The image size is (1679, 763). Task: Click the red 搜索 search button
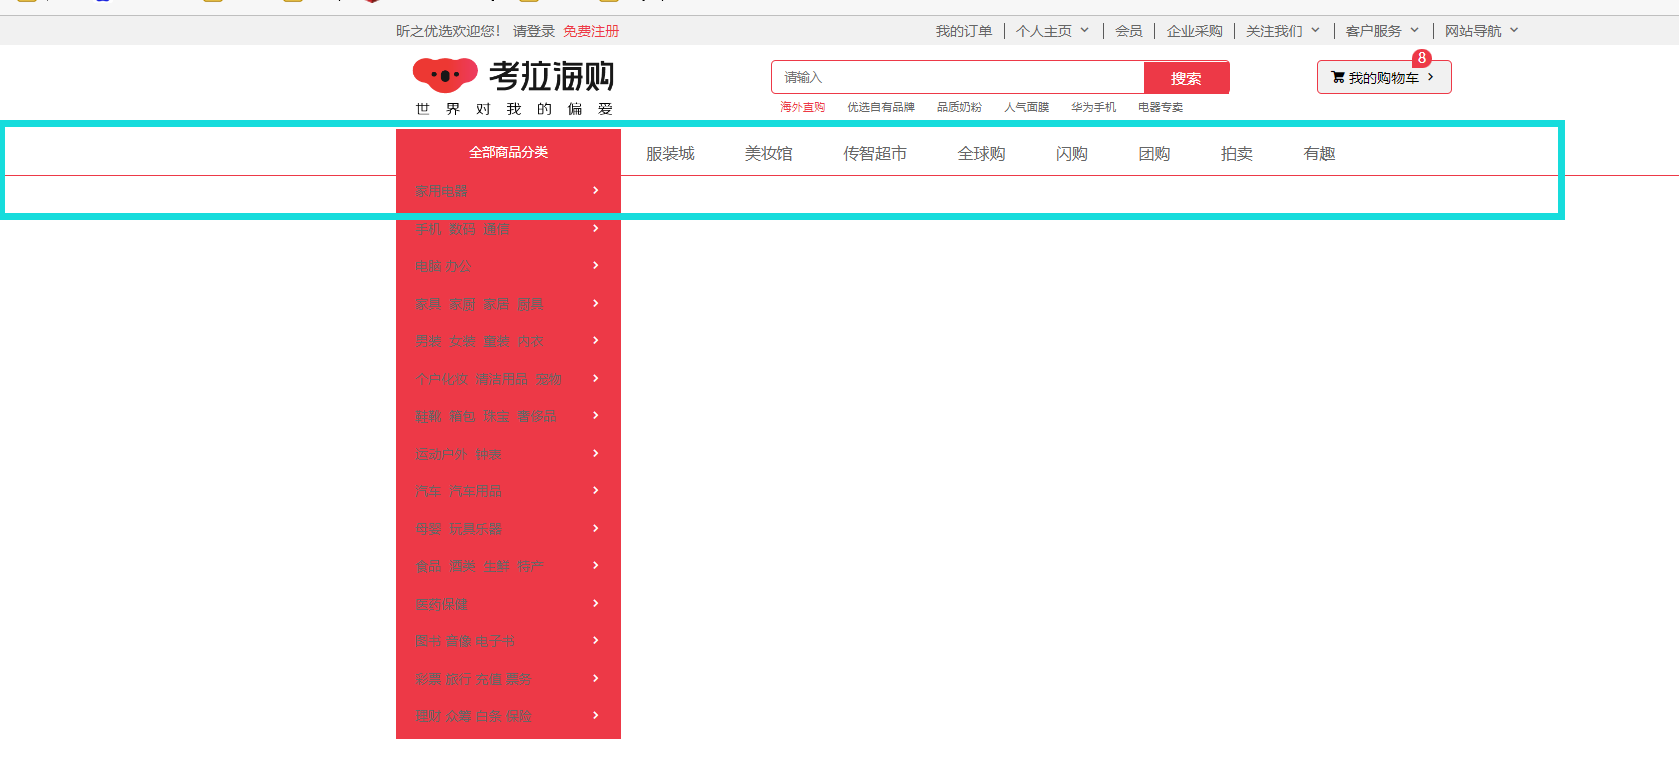(1186, 78)
